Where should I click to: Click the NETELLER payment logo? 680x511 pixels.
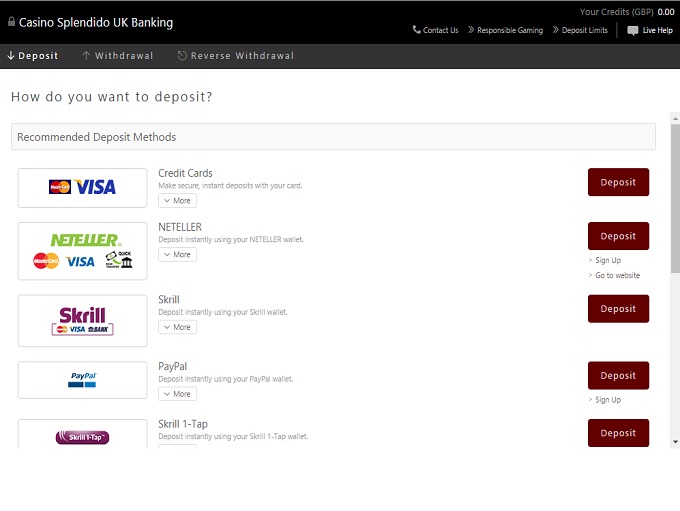coord(82,251)
